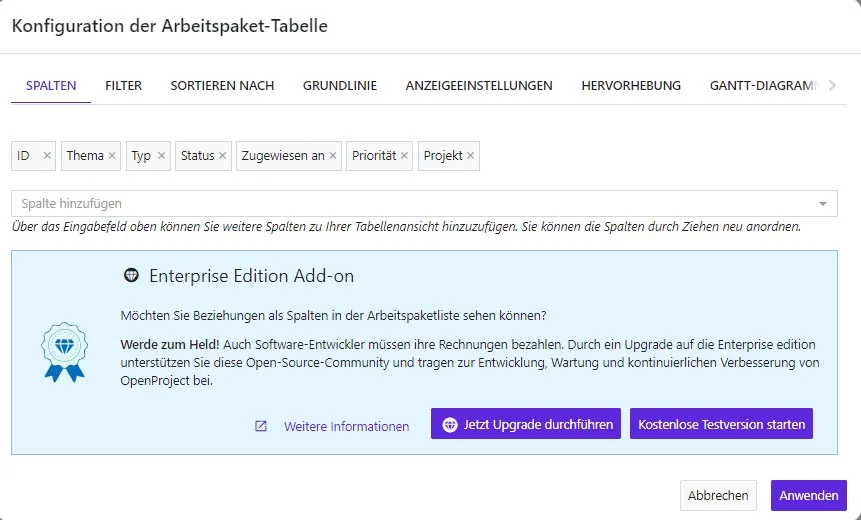Select the Status column chip label
Screen dimensions: 861x520
click(x=198, y=156)
